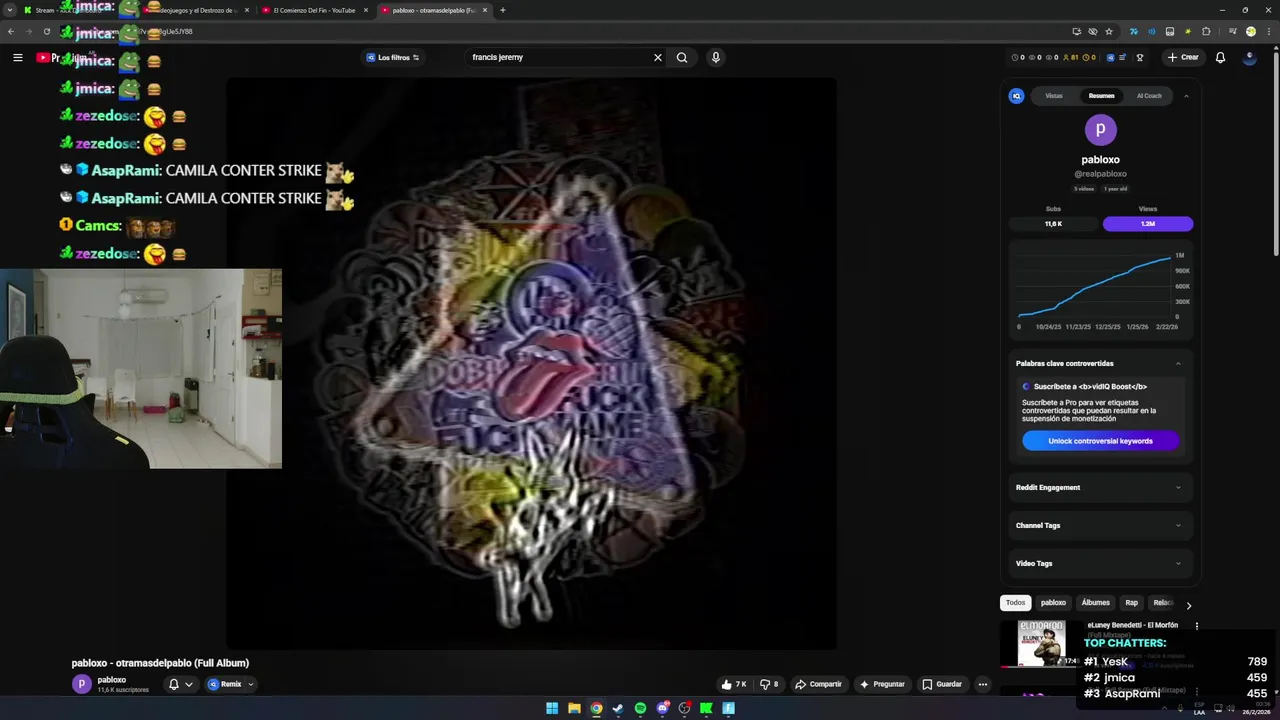Click the large p avatar in vidIQ panel

tap(1100, 130)
